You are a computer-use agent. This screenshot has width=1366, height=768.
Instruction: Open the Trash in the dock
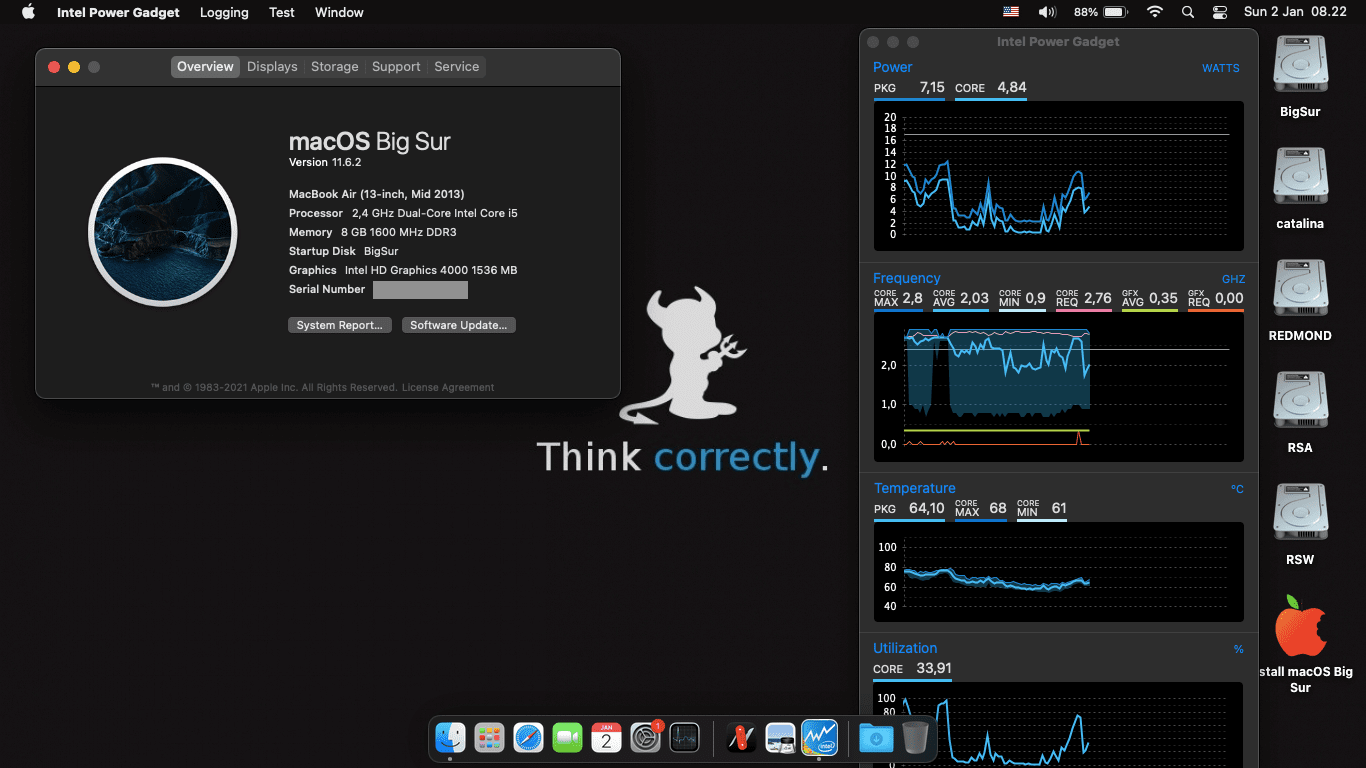pyautogui.click(x=915, y=738)
